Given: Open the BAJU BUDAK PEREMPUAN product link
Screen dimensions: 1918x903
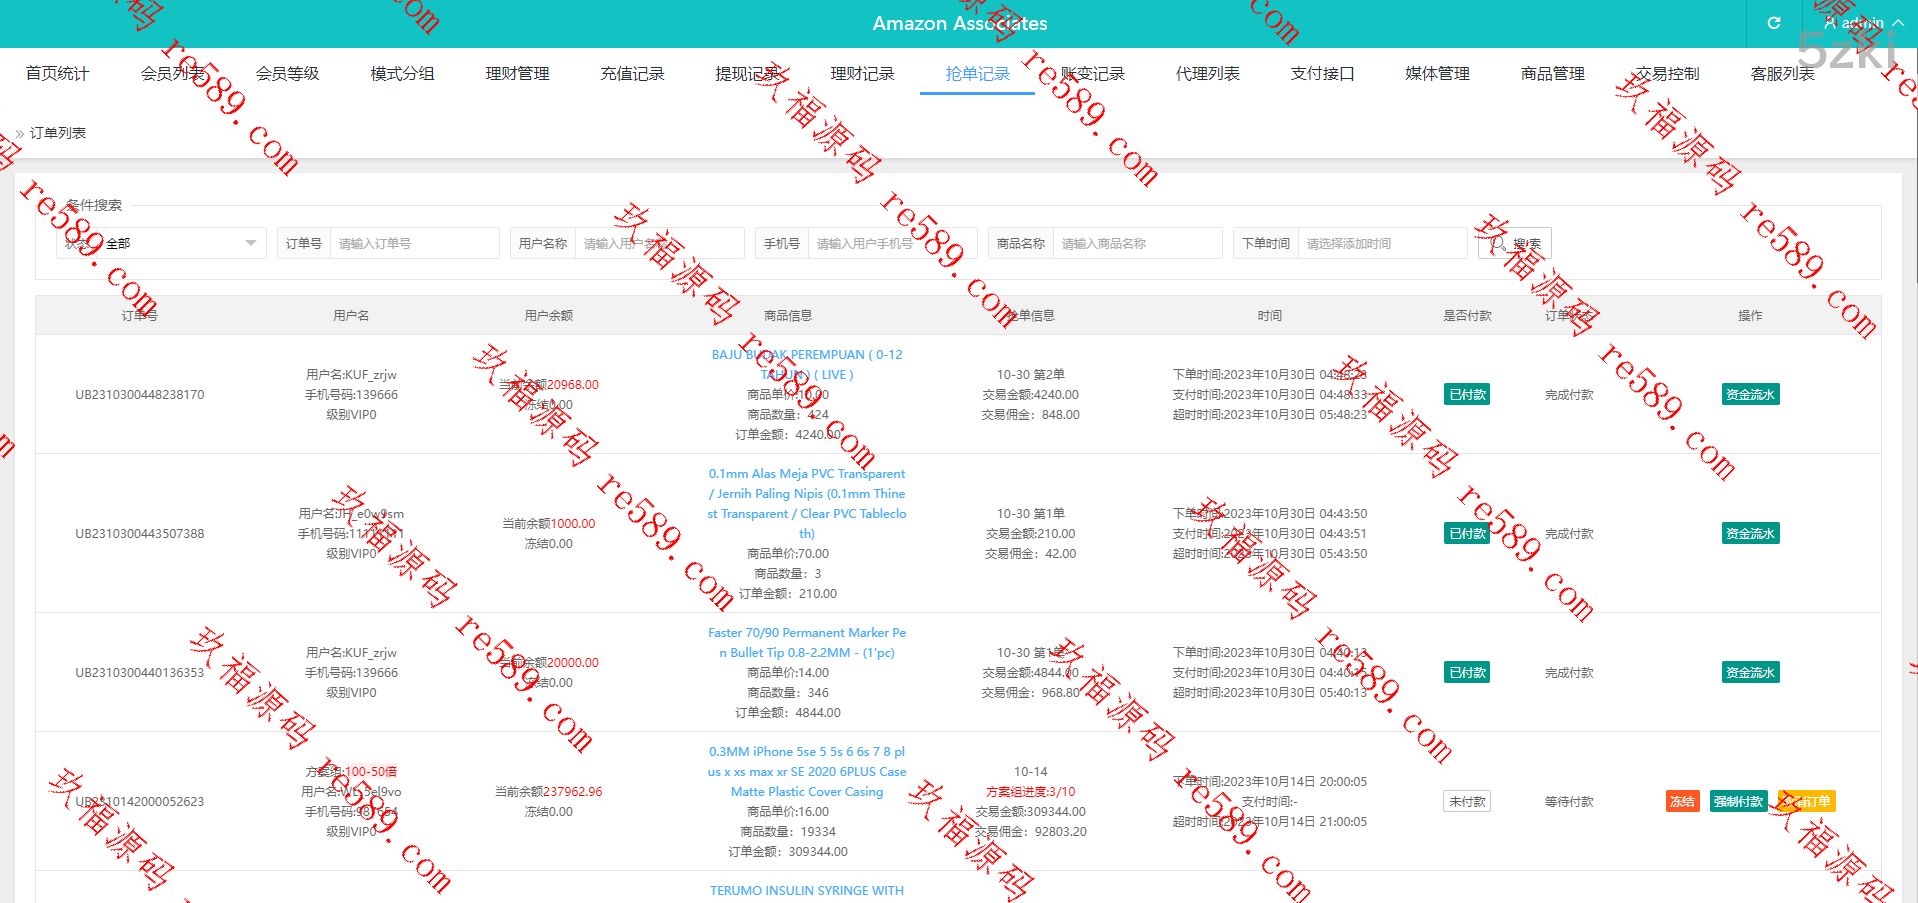Looking at the screenshot, I should click(807, 364).
